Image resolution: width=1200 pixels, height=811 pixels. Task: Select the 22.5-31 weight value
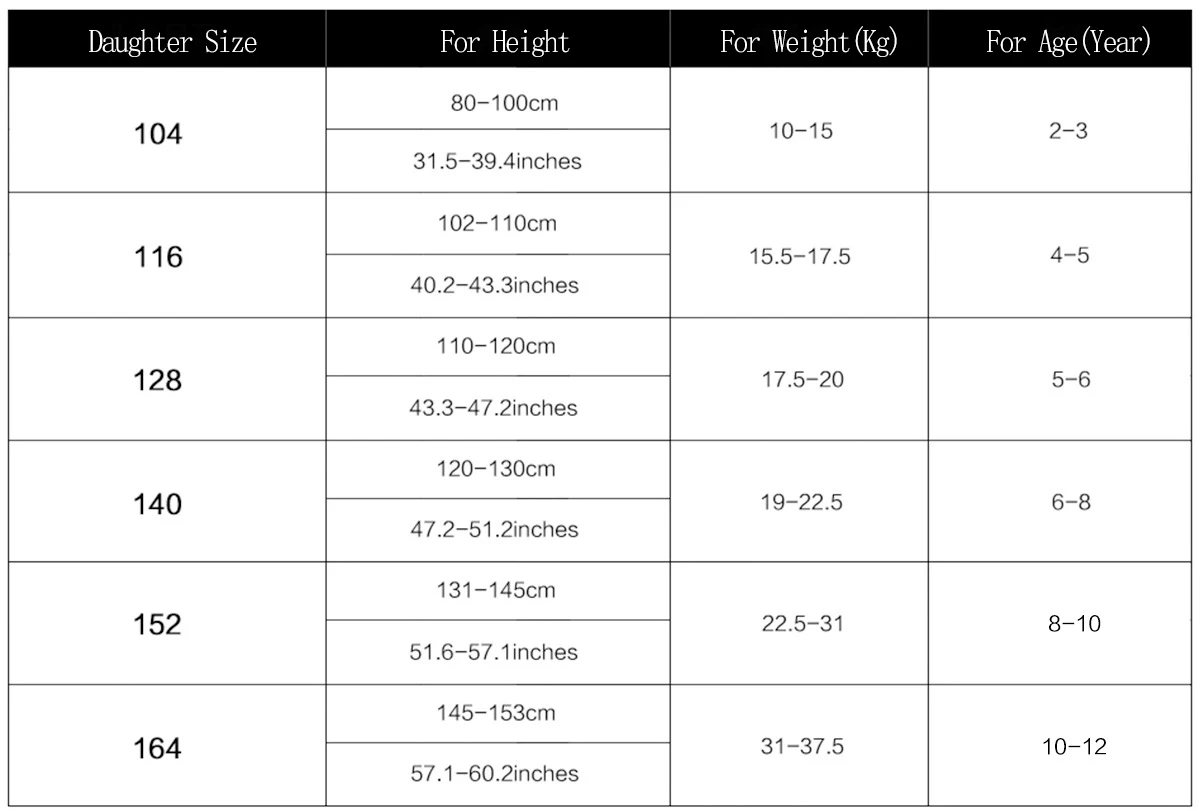click(802, 623)
